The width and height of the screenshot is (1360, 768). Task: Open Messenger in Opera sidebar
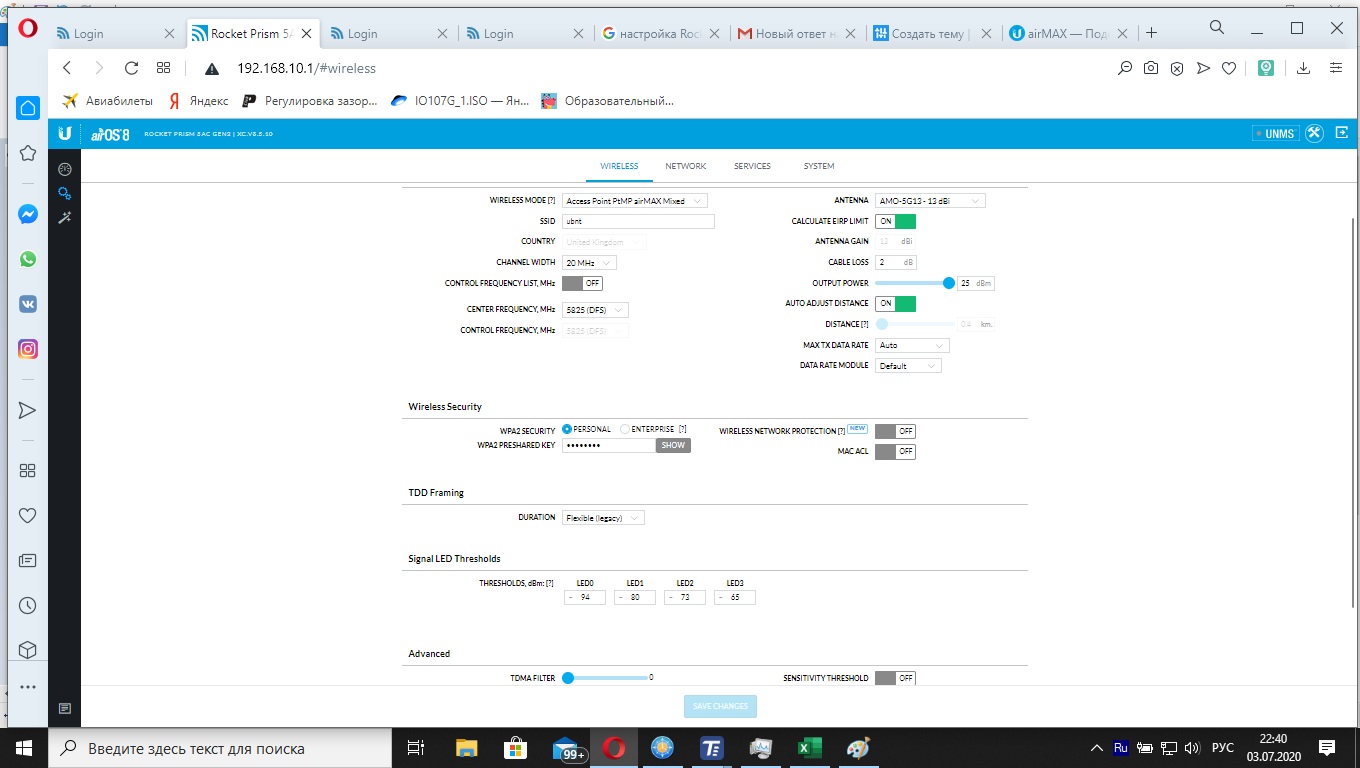(x=28, y=214)
